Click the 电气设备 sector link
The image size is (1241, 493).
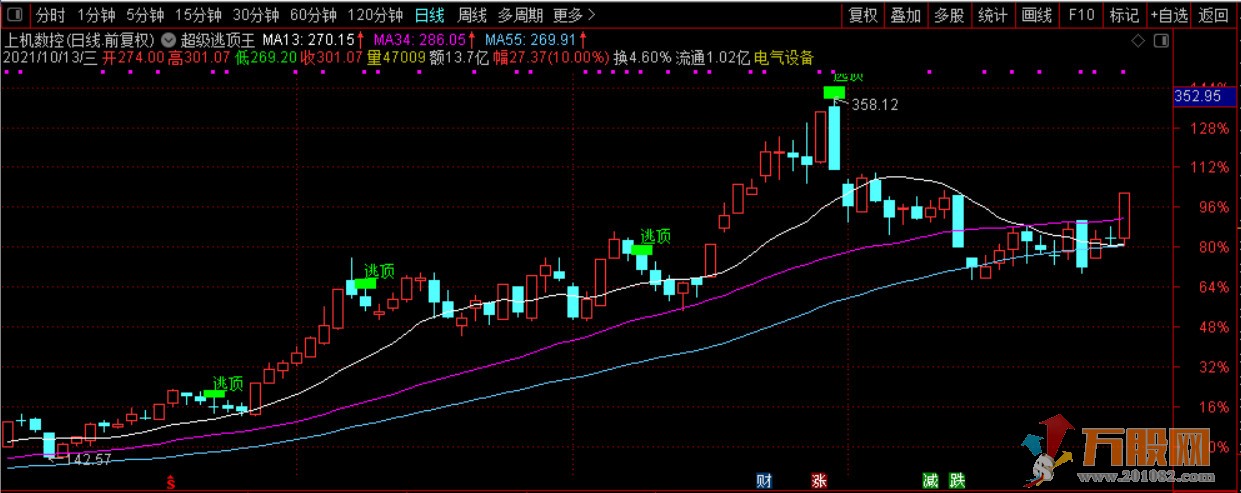784,58
